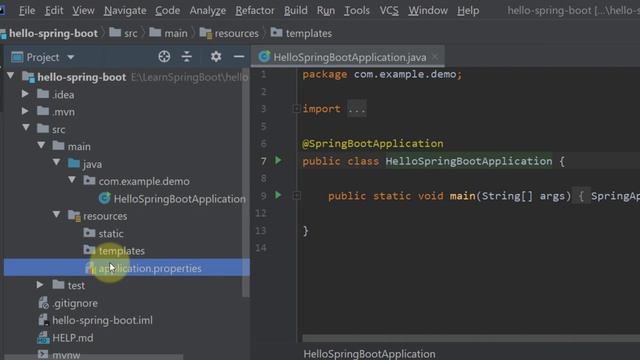The height and width of the screenshot is (360, 640).
Task: Select application.properties in the project tree
Action: tap(127, 268)
